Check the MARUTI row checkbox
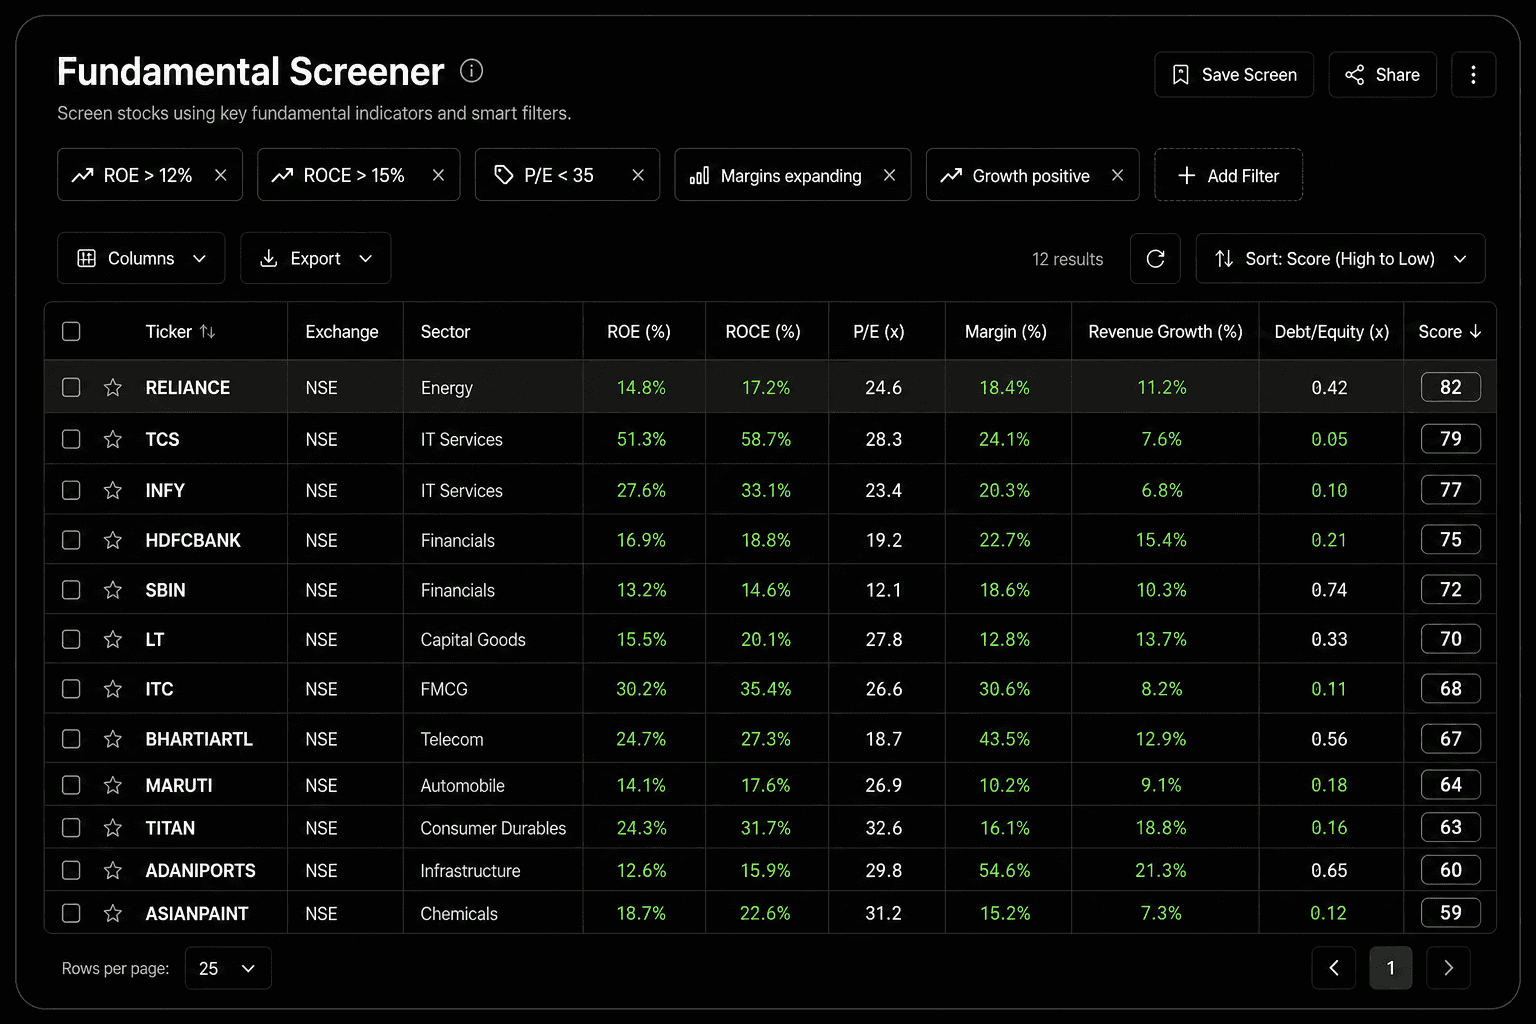The width and height of the screenshot is (1536, 1024). pyautogui.click(x=71, y=785)
